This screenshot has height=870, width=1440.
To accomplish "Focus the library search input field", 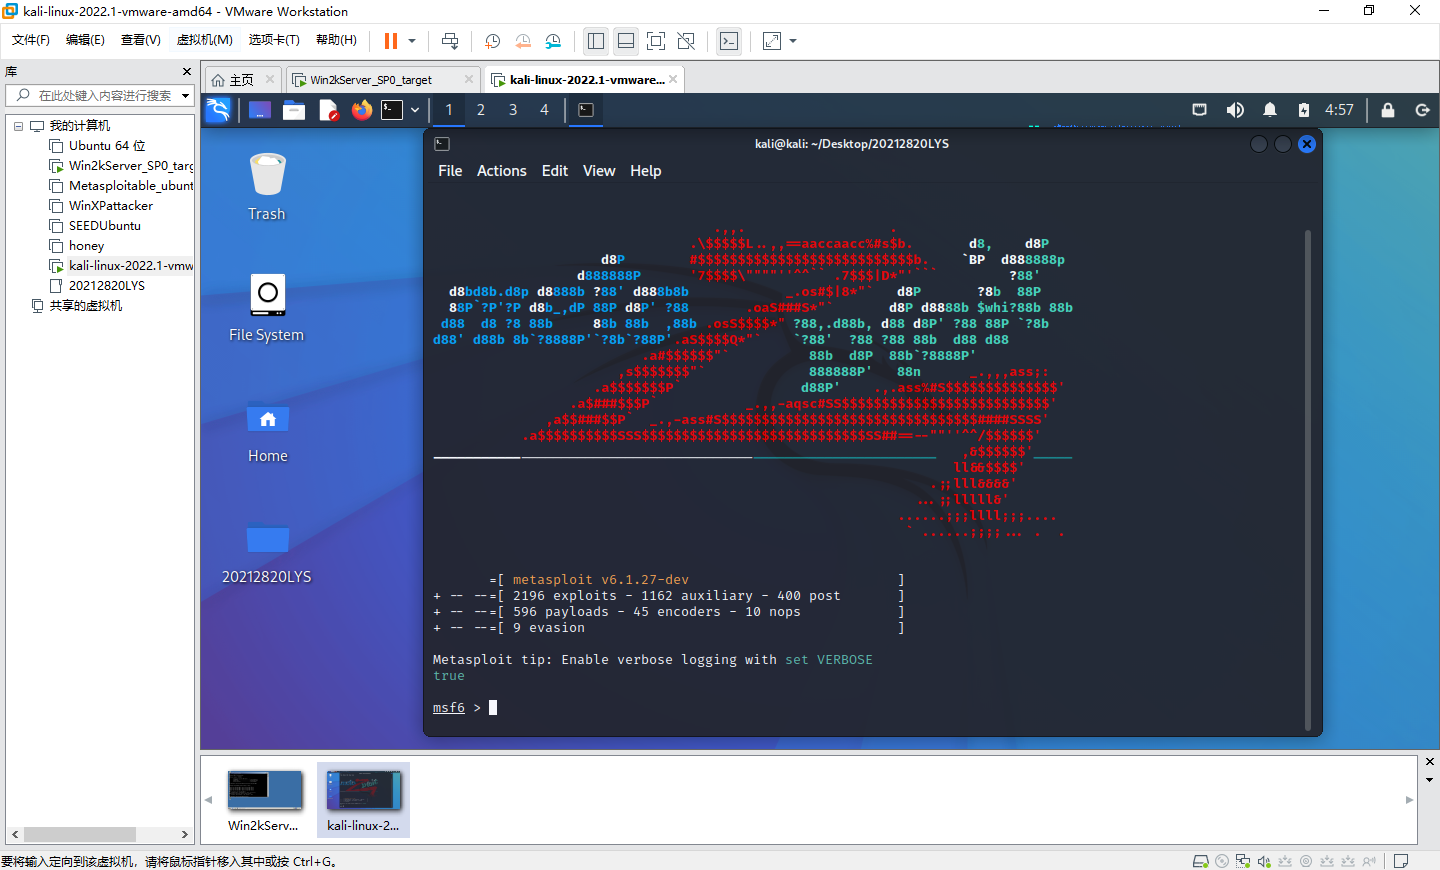I will [x=105, y=95].
